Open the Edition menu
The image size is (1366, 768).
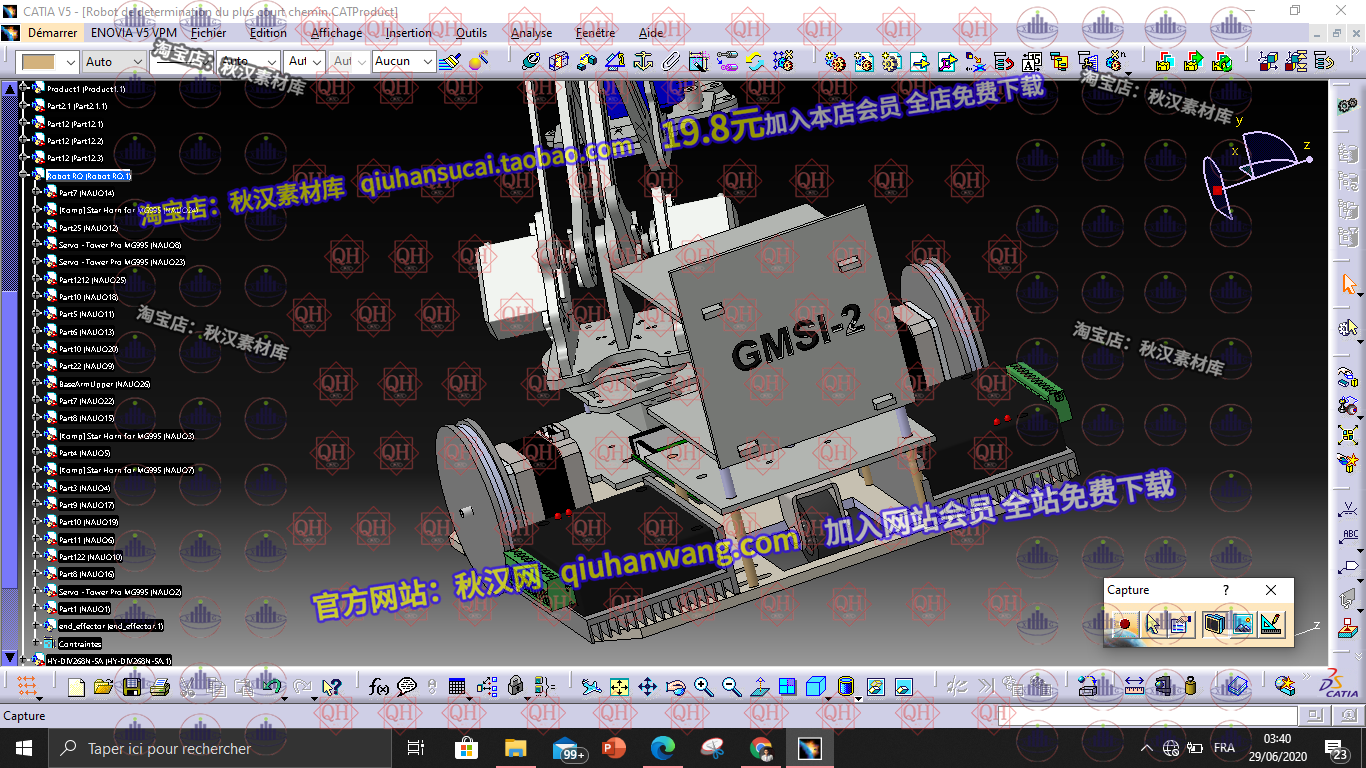(x=268, y=33)
